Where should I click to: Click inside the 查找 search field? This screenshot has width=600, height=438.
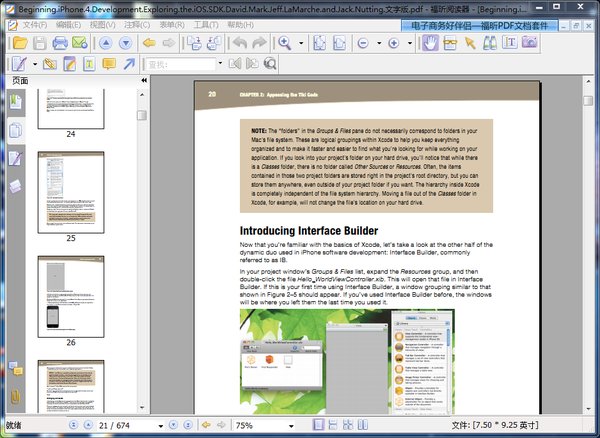(x=180, y=64)
